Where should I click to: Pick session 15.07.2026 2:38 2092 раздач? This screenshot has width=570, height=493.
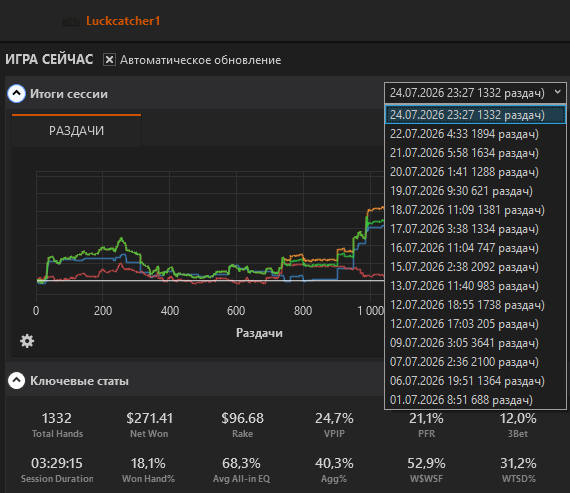pos(475,267)
